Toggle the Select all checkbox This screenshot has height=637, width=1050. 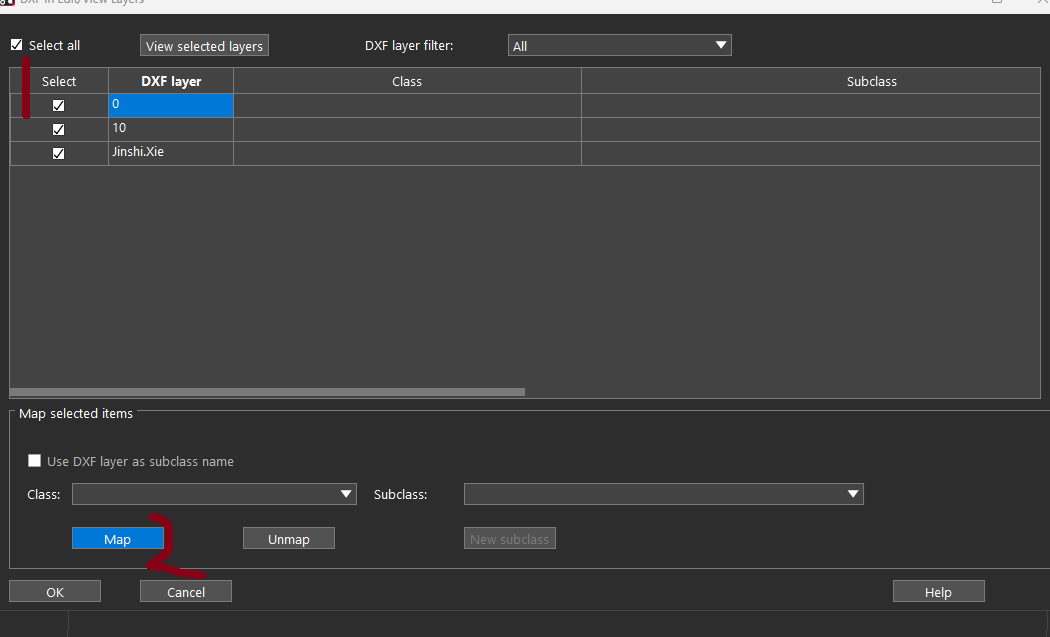click(x=17, y=45)
